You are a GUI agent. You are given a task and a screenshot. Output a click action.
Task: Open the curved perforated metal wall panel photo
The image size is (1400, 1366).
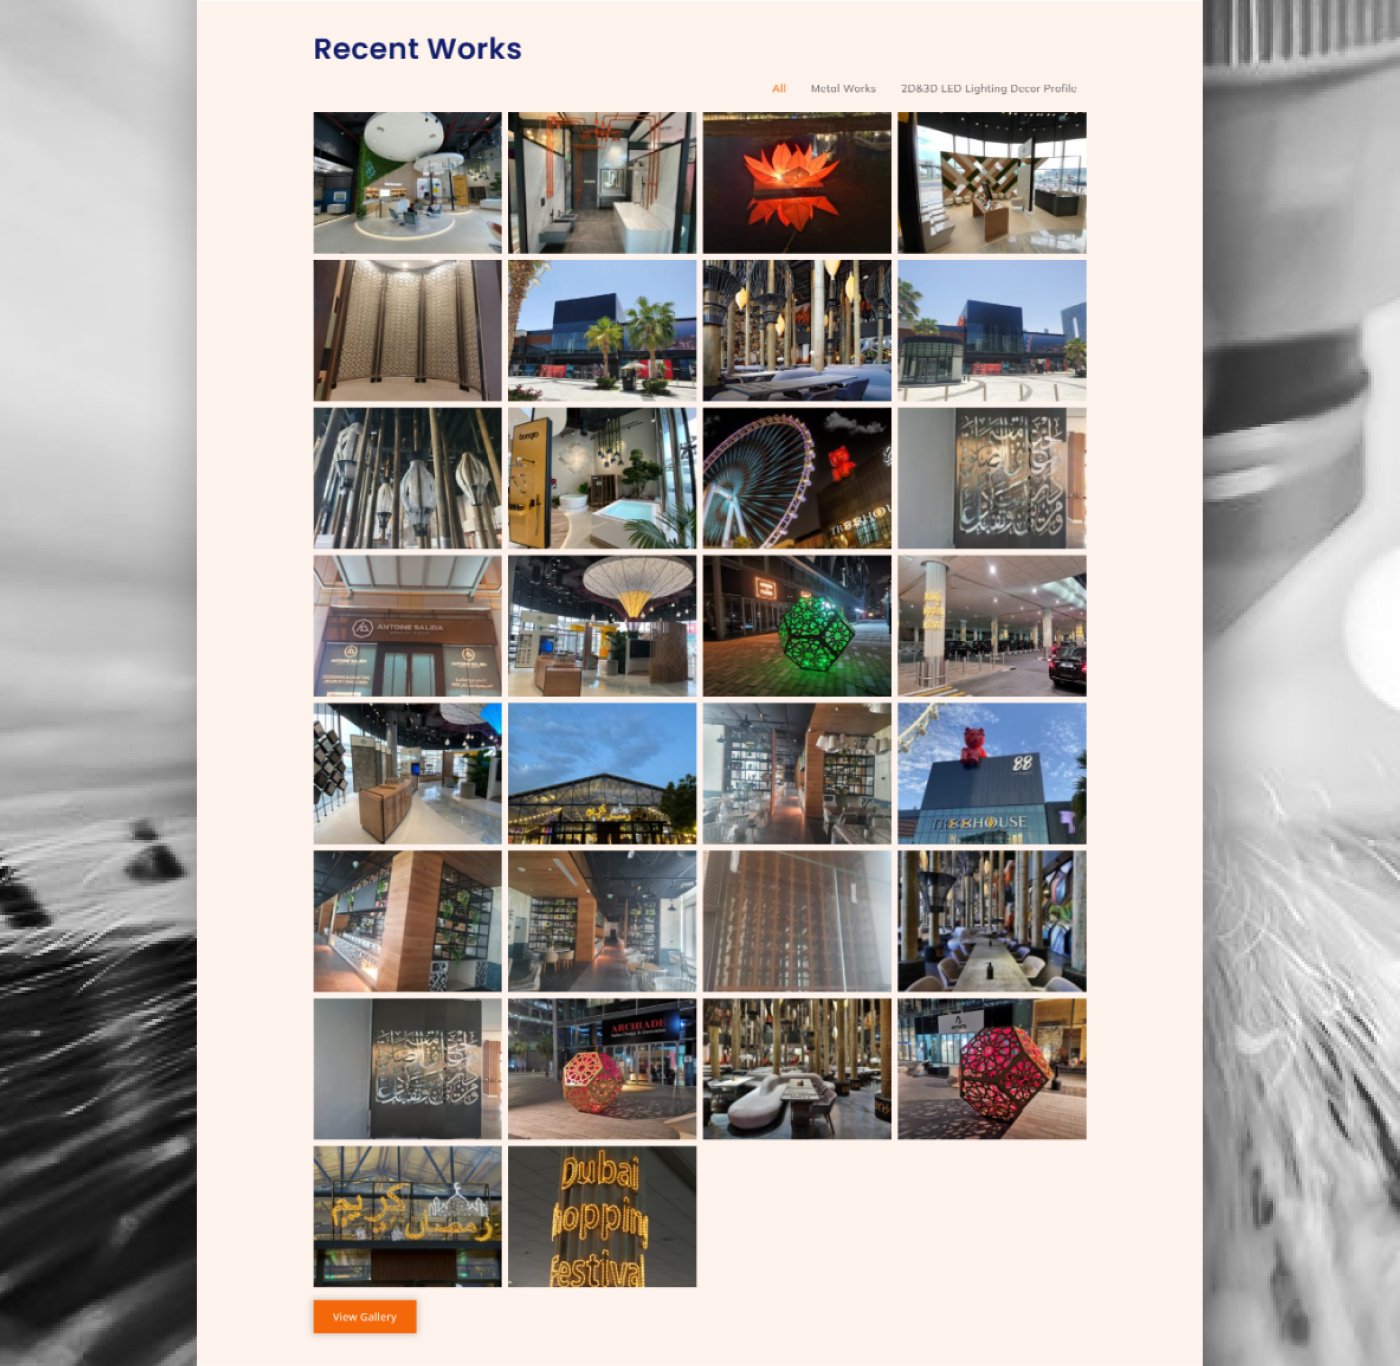(x=407, y=331)
